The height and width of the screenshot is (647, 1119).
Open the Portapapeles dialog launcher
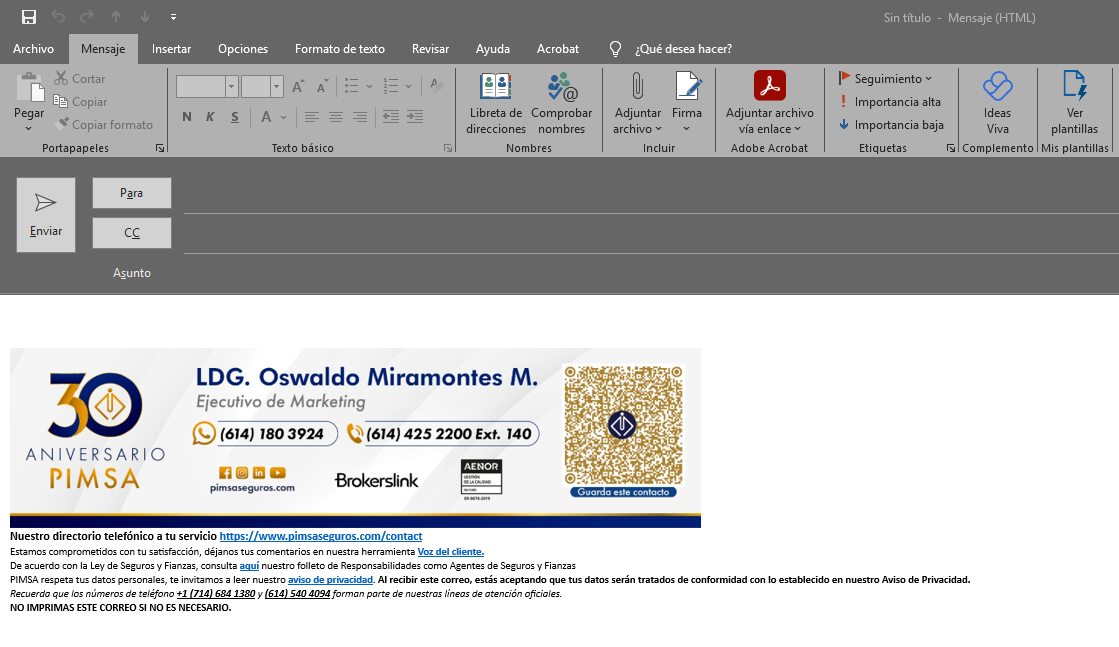click(x=160, y=148)
